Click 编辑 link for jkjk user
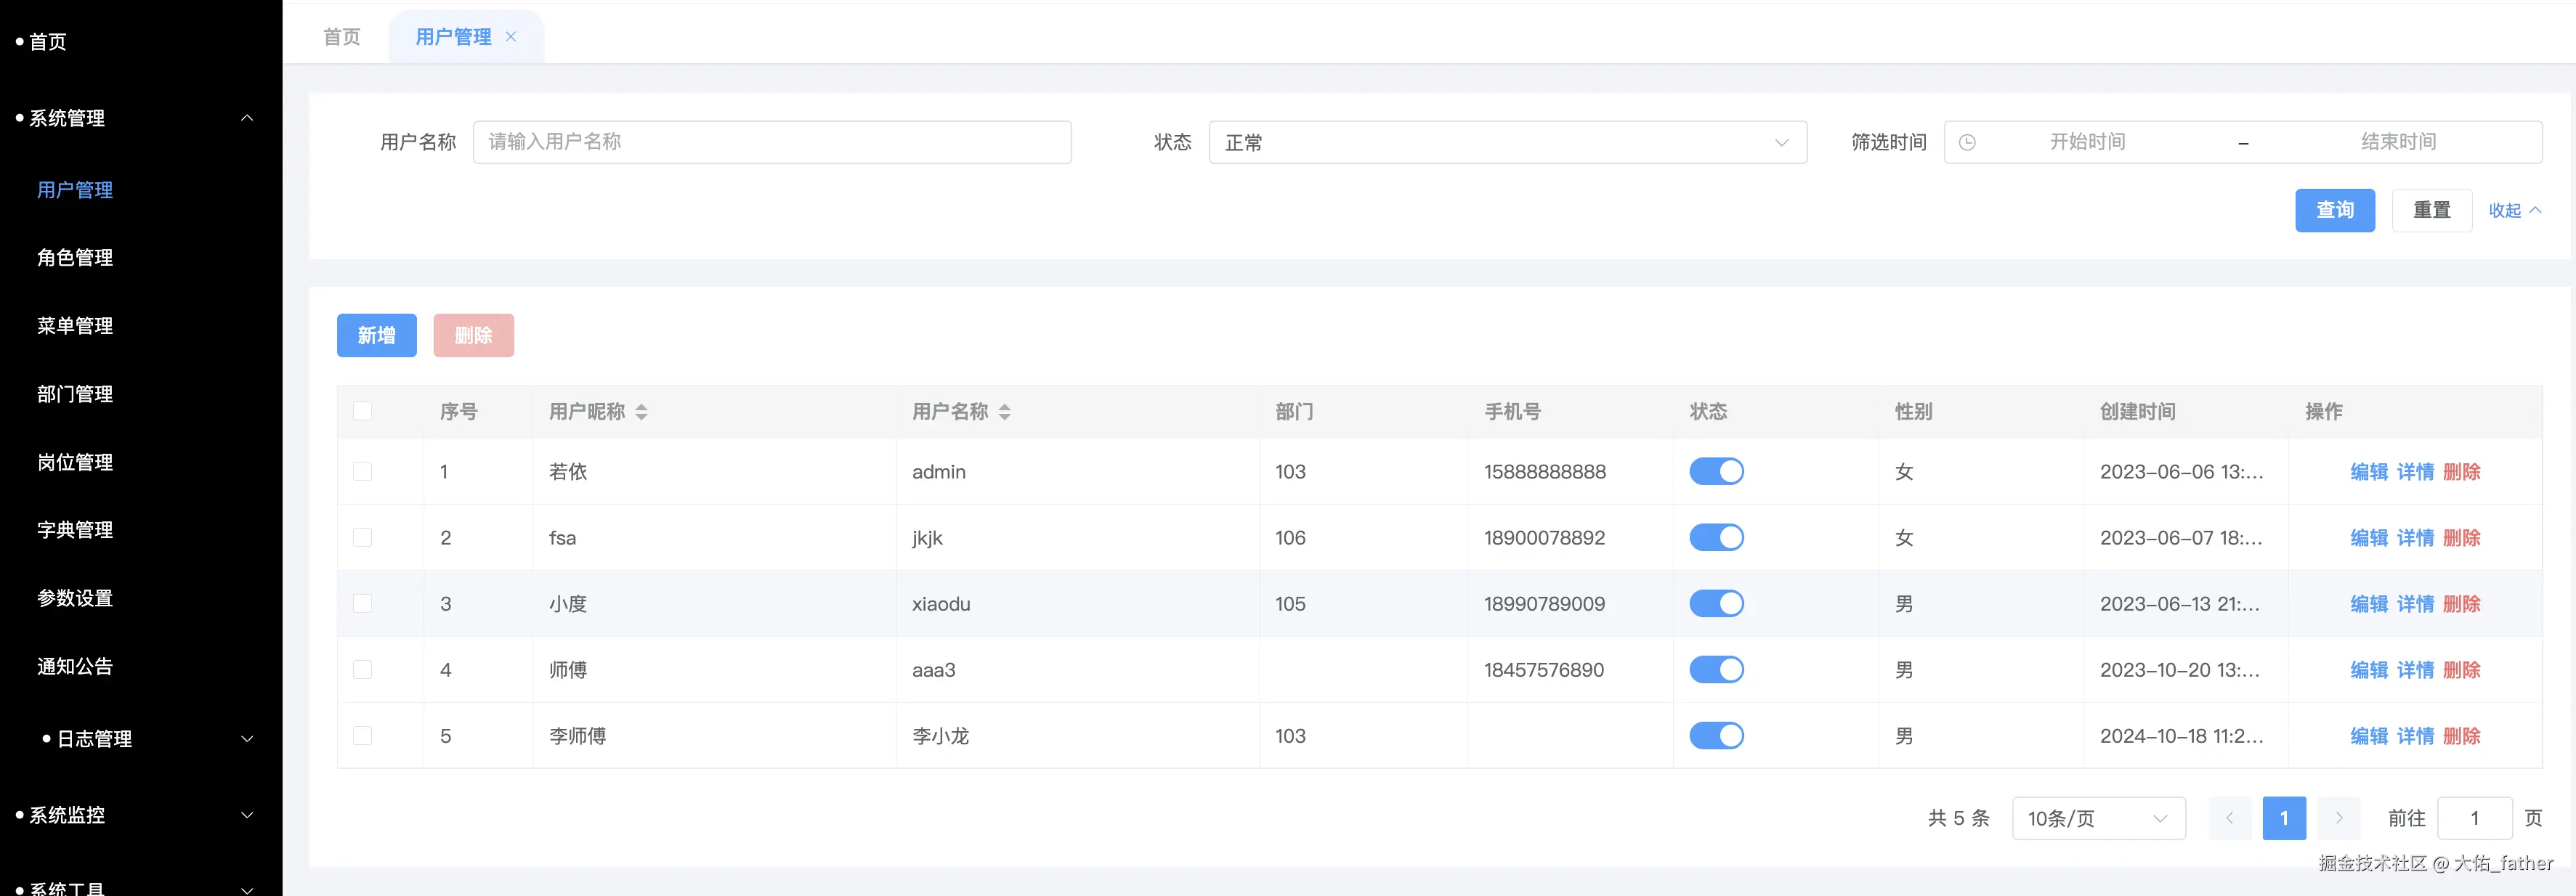 [x=2368, y=538]
